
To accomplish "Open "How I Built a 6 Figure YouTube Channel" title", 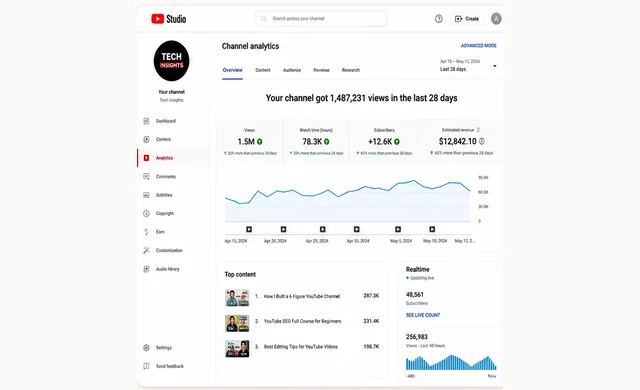I will click(x=302, y=296).
